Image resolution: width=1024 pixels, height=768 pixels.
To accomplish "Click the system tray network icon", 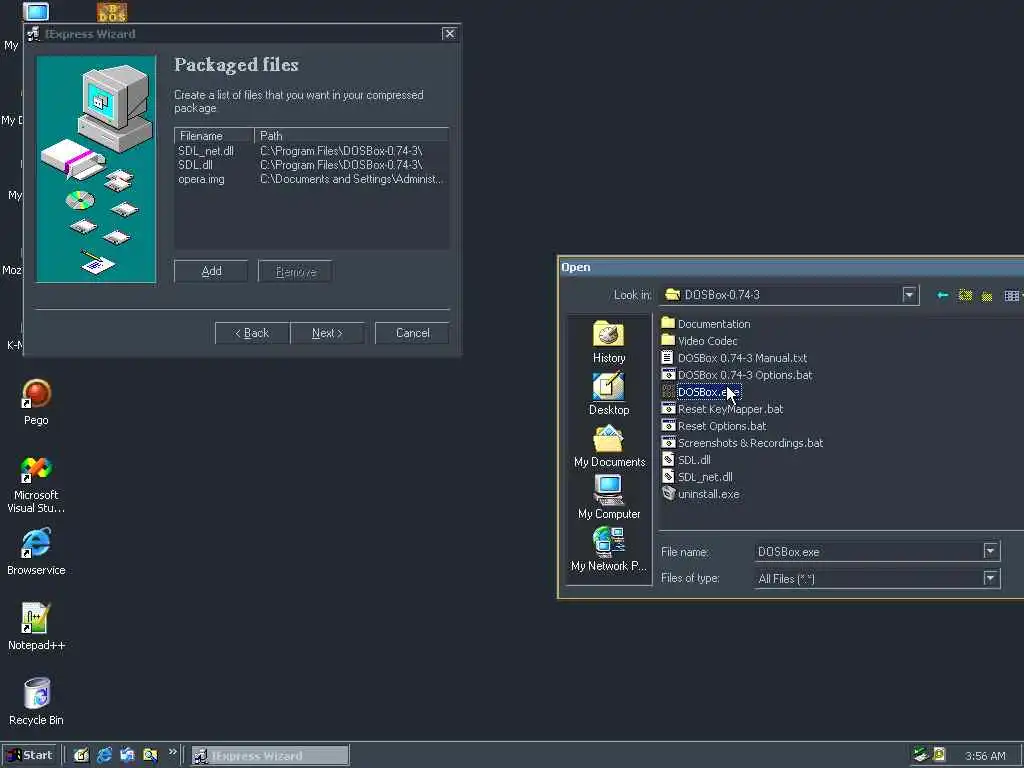I will coord(921,755).
